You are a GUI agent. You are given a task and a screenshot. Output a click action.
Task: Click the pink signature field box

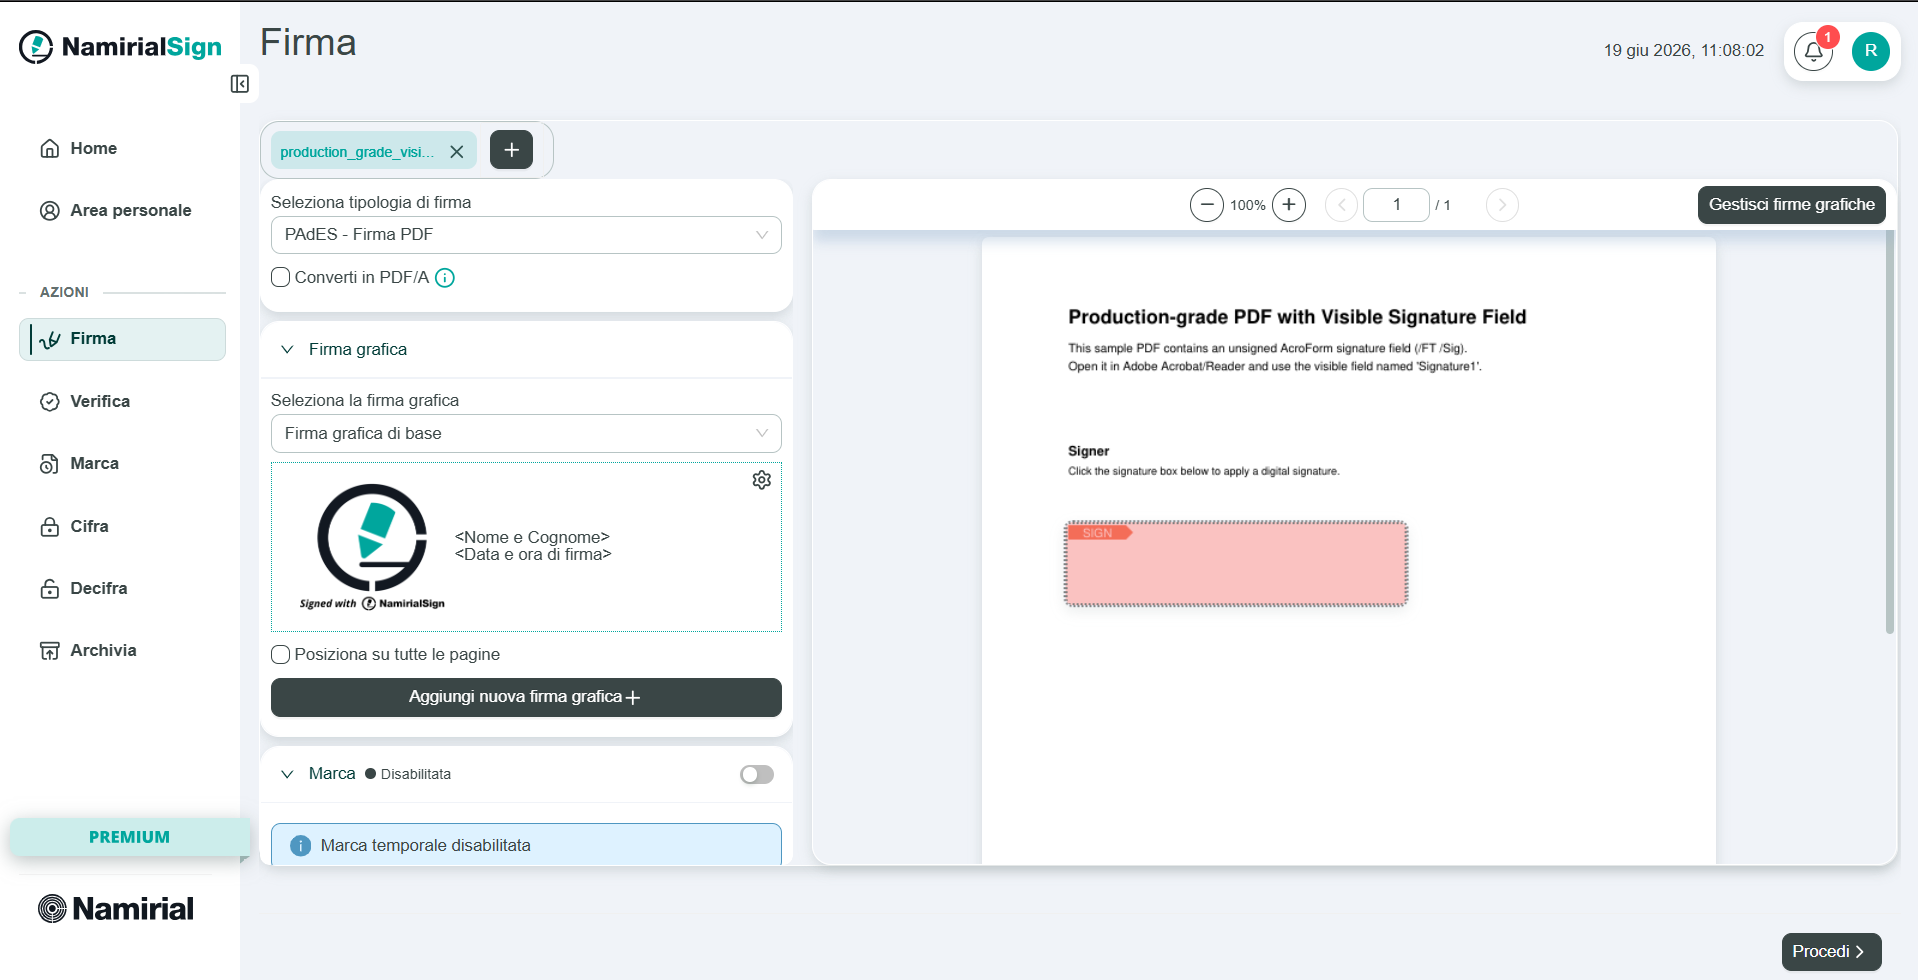[x=1236, y=564]
